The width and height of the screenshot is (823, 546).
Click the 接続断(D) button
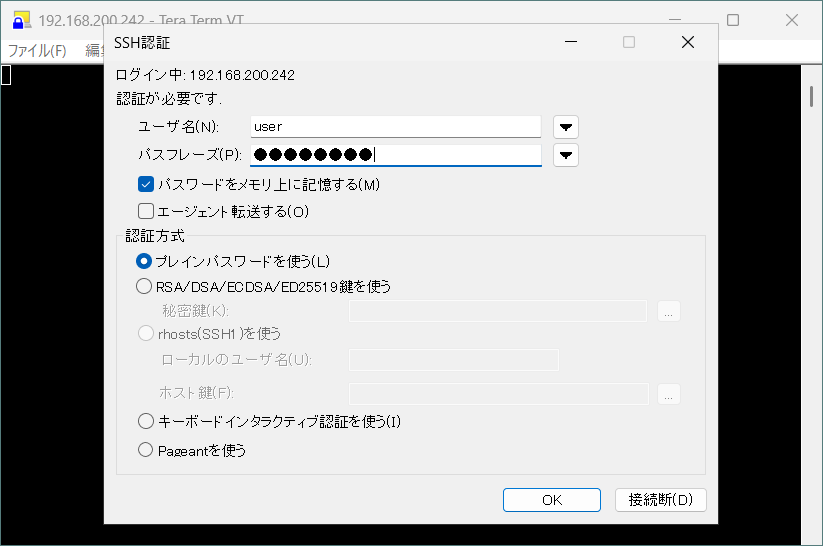(661, 500)
